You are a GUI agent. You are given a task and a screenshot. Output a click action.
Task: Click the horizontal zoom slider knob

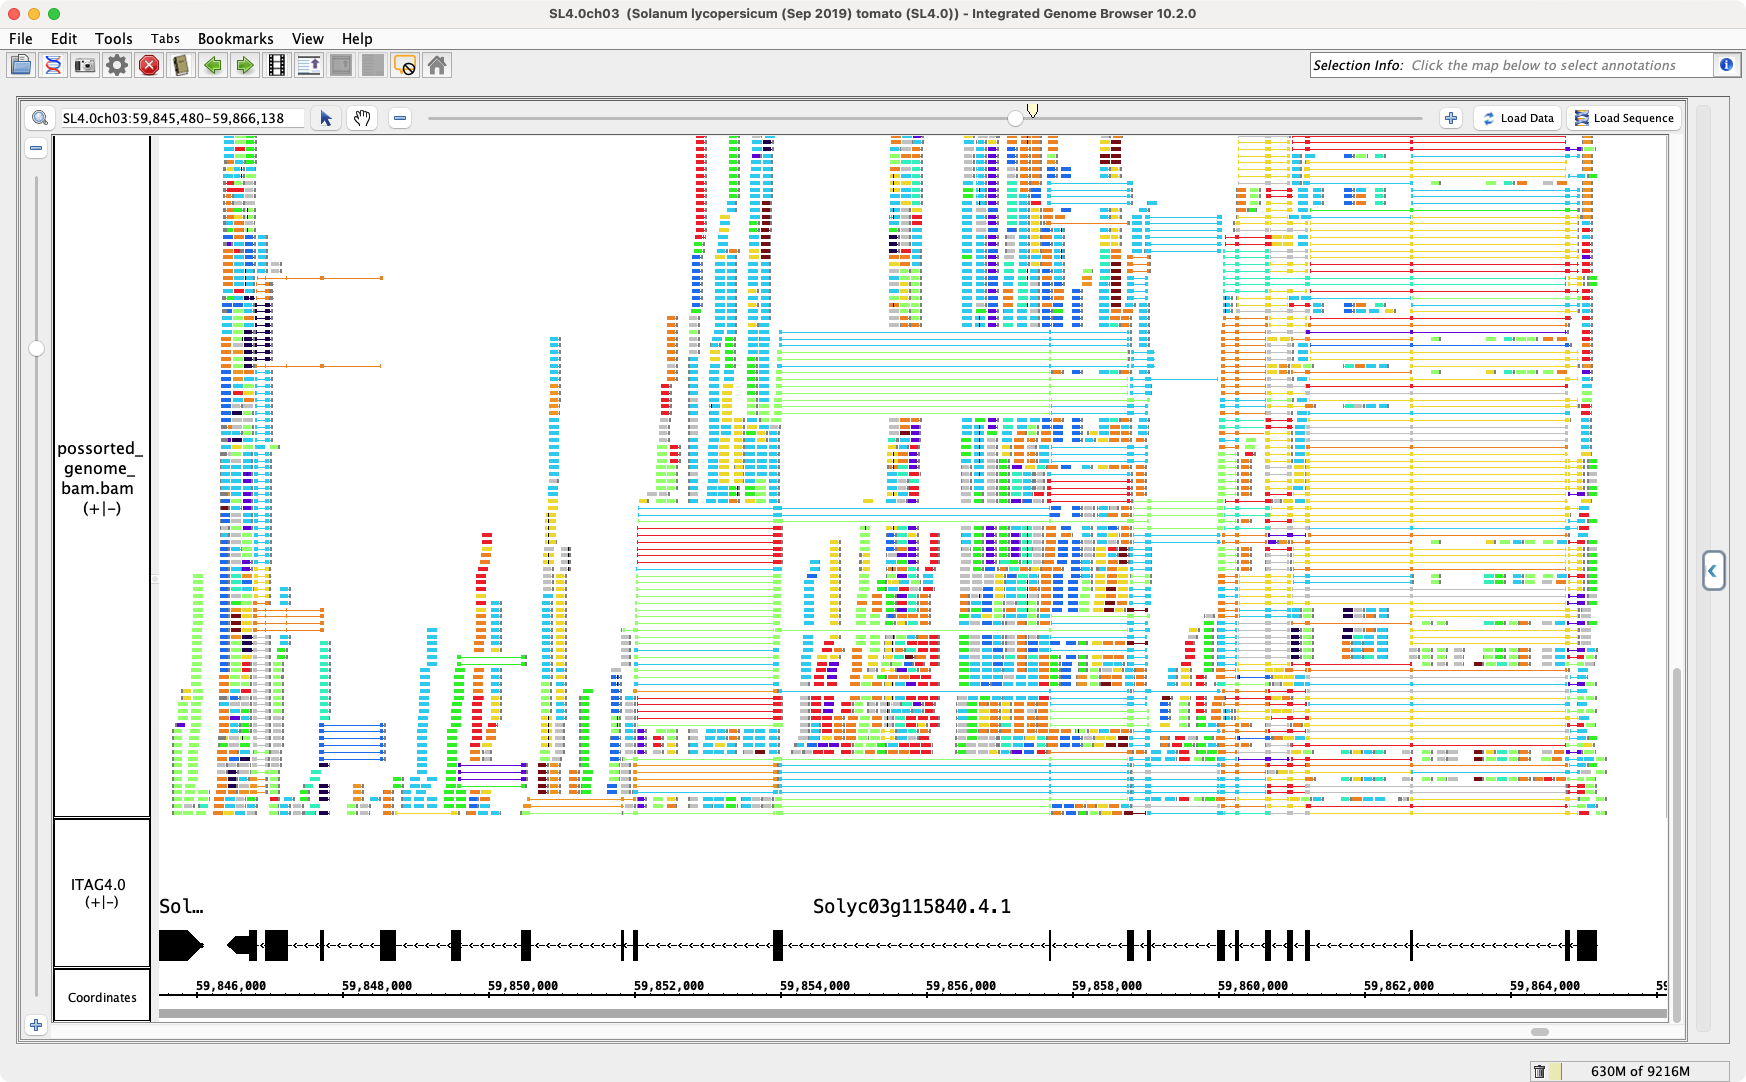[1015, 119]
